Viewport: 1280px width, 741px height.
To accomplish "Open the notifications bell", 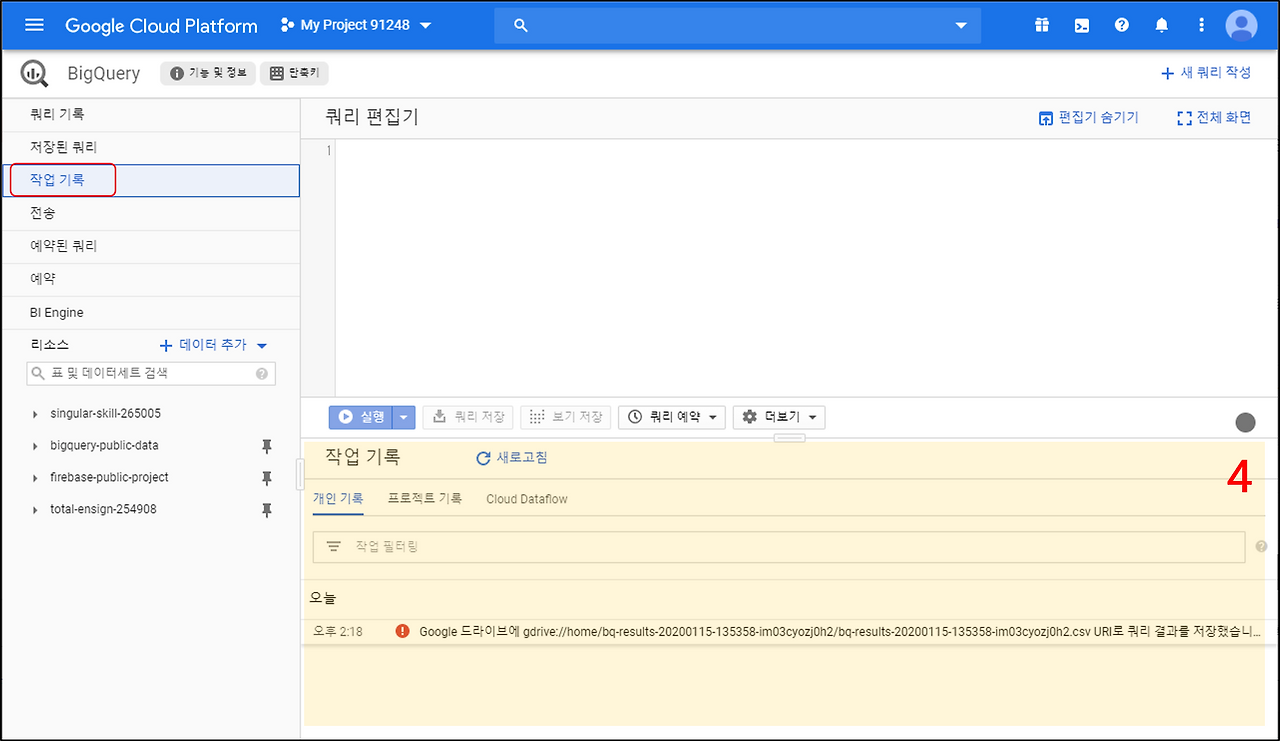I will click(x=1162, y=25).
